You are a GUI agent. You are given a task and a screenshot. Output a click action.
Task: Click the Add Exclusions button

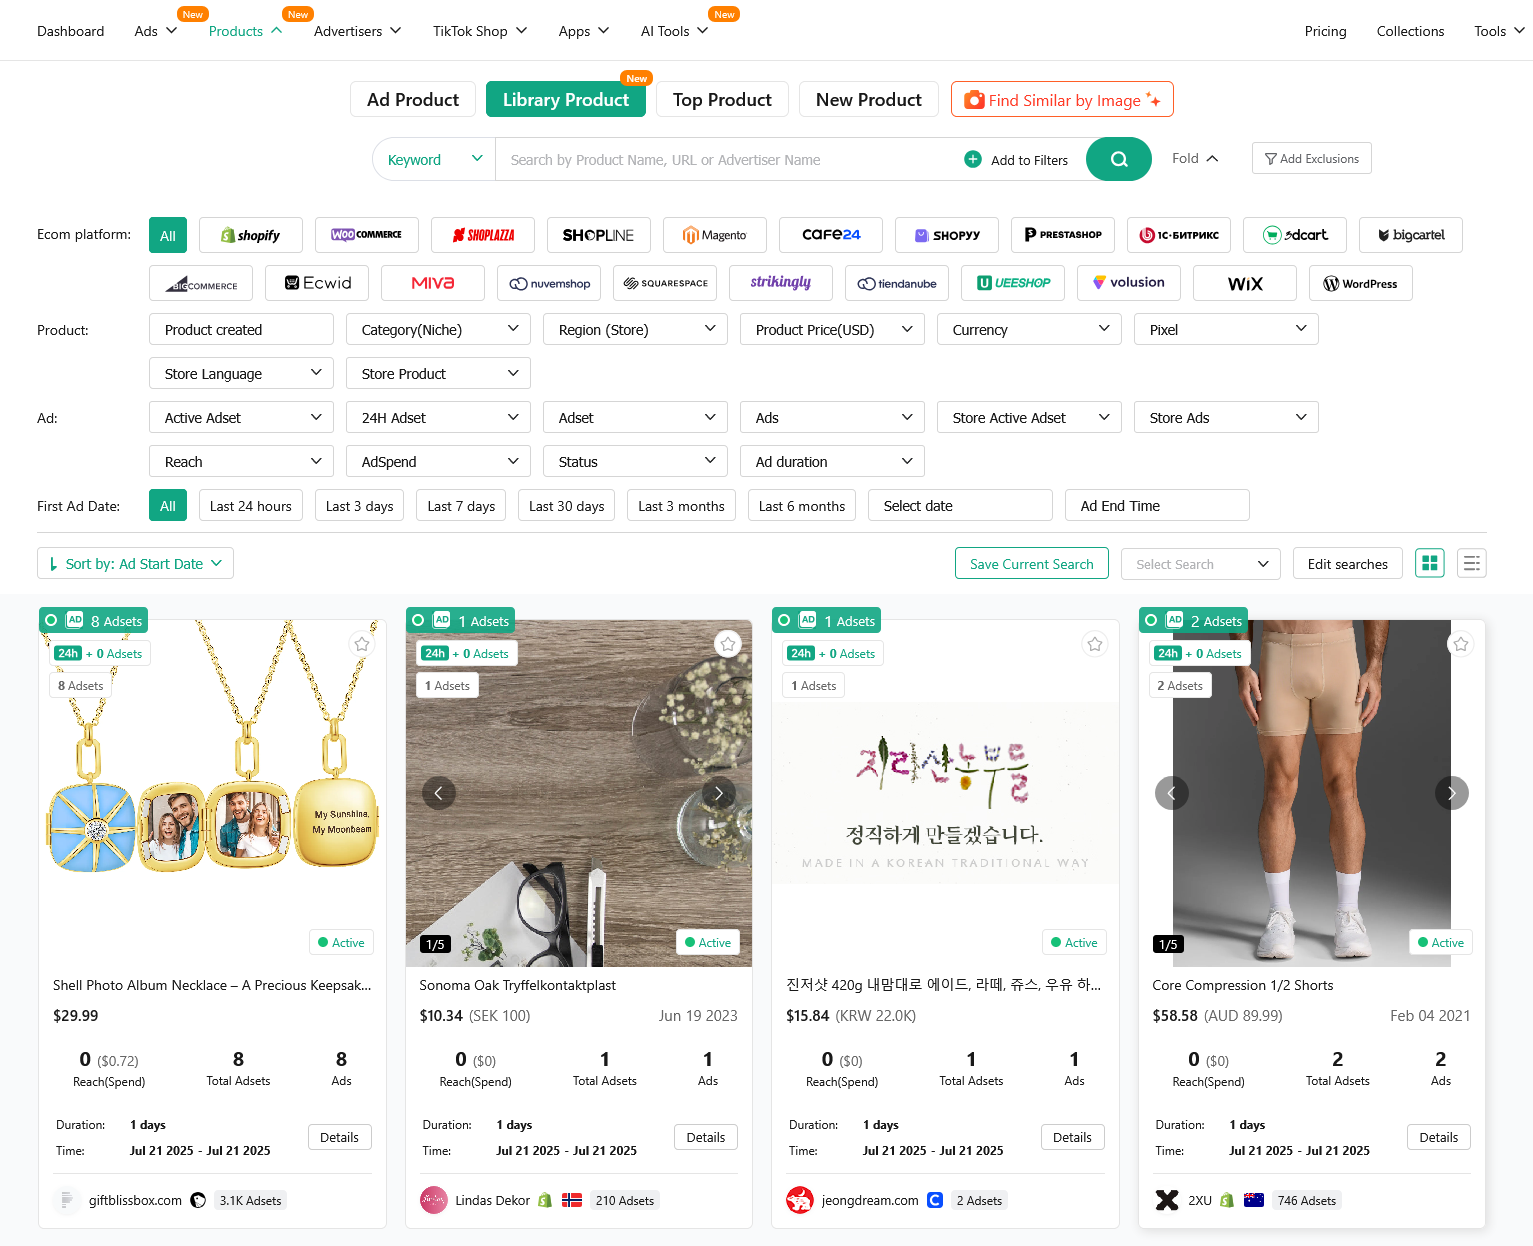(x=1311, y=158)
